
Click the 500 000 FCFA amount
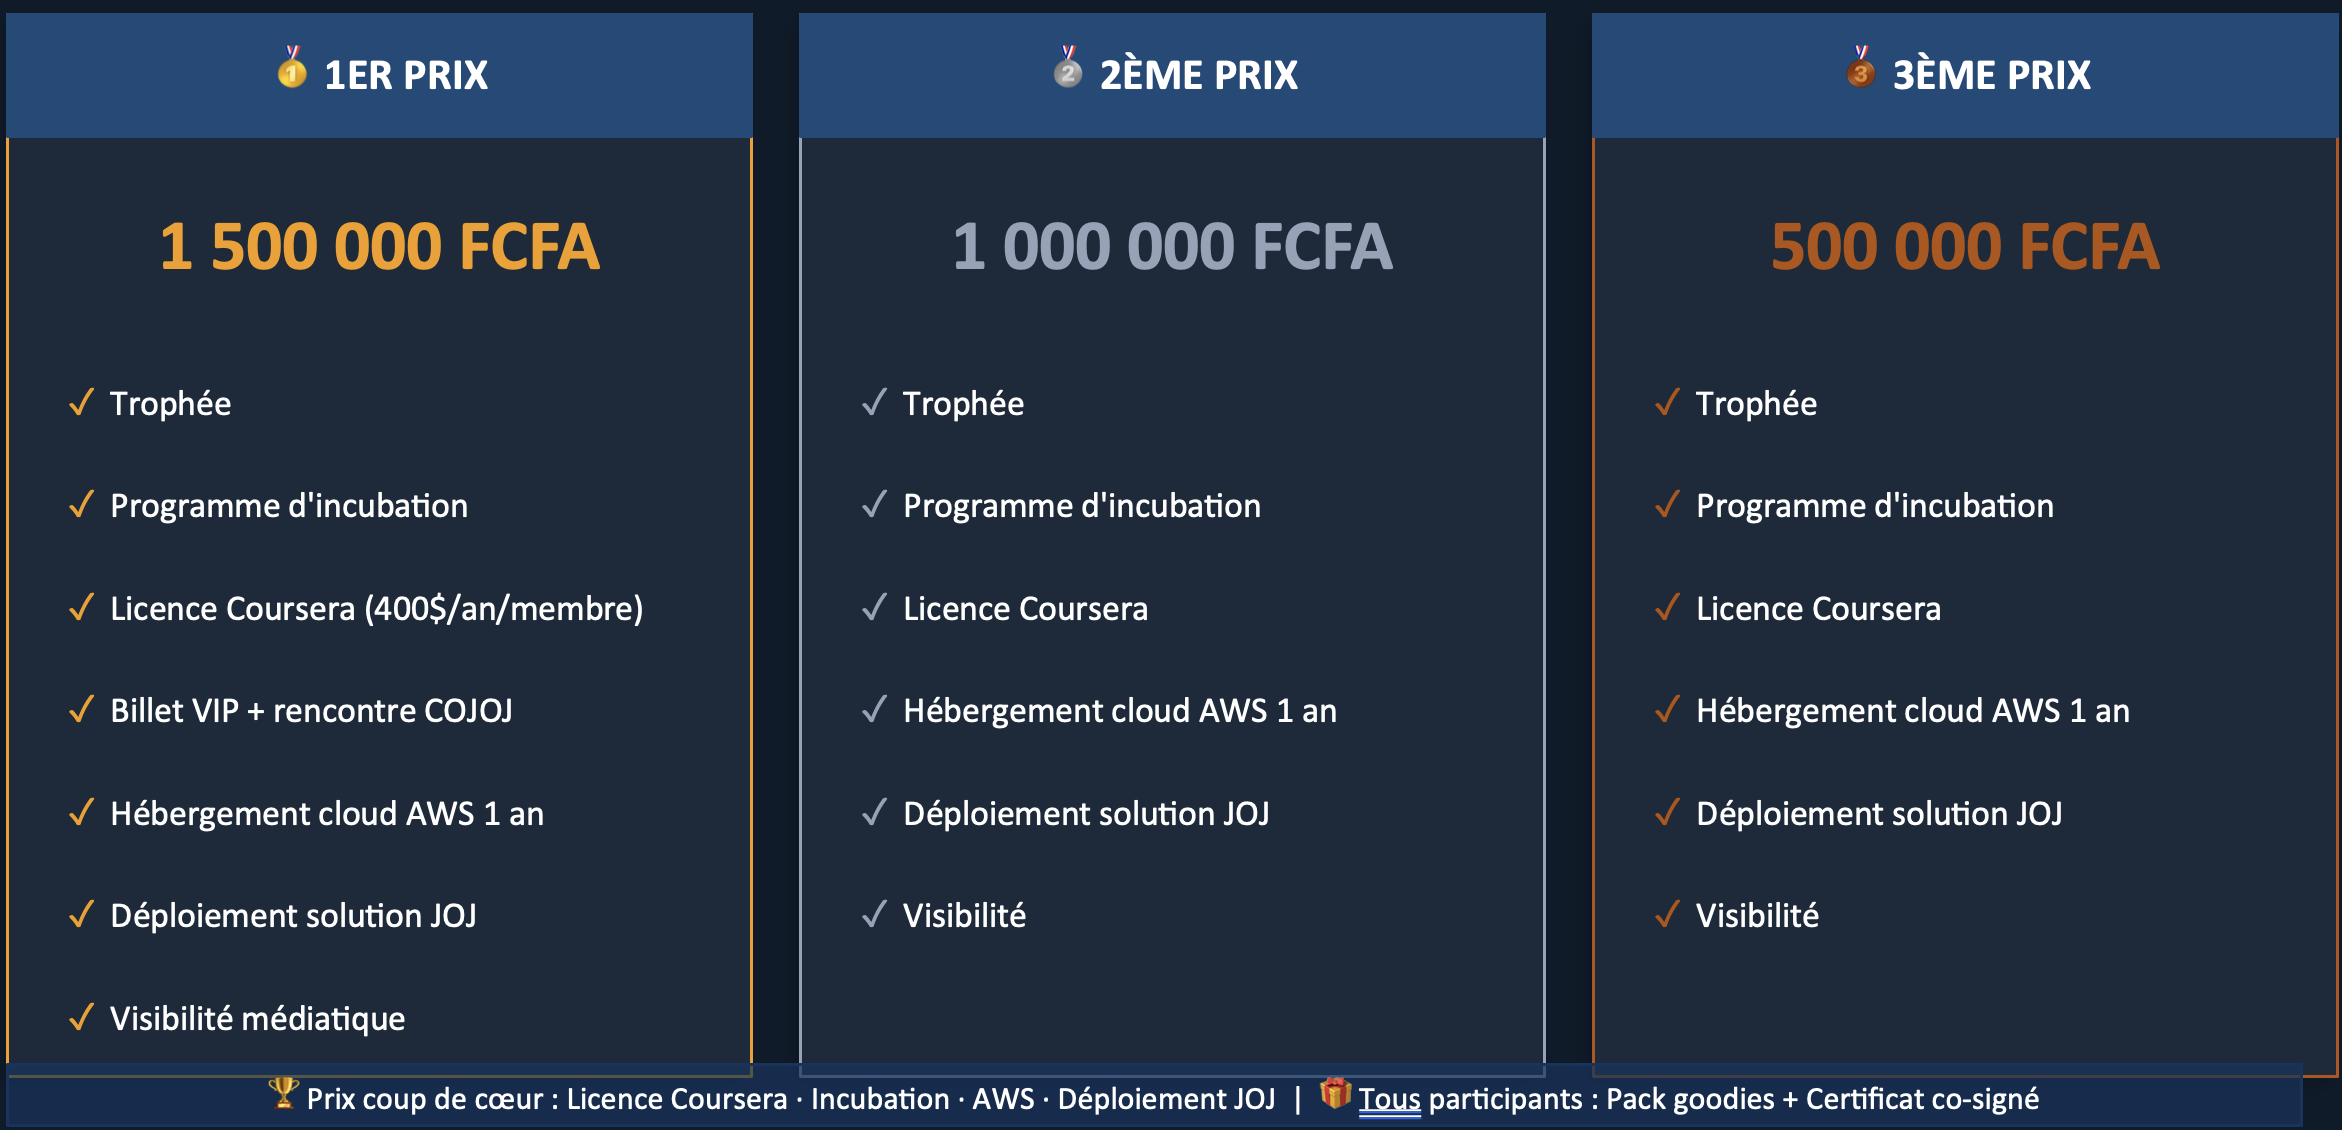point(1965,247)
